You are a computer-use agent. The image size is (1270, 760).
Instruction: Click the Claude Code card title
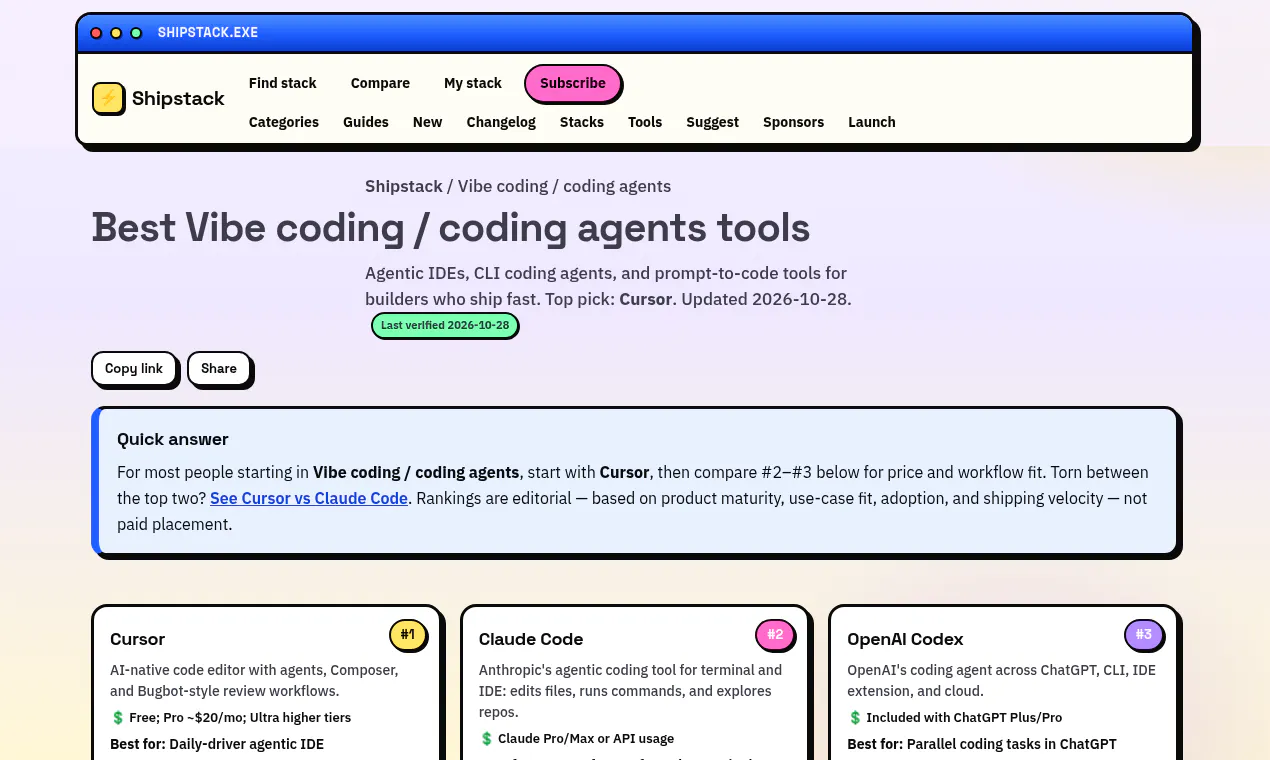pyautogui.click(x=531, y=639)
